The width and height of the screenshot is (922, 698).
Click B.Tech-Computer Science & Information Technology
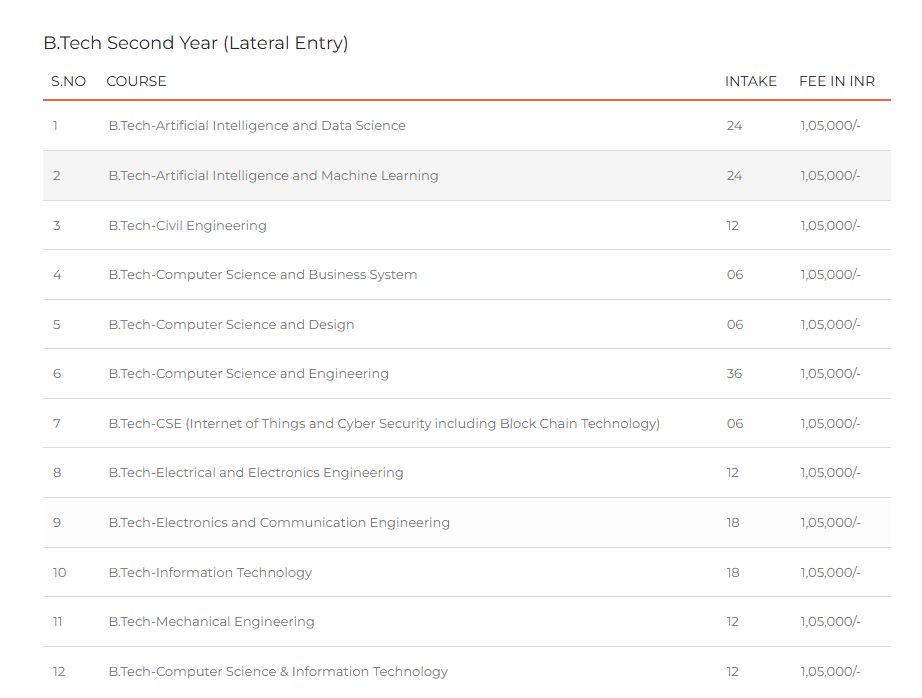(x=278, y=672)
